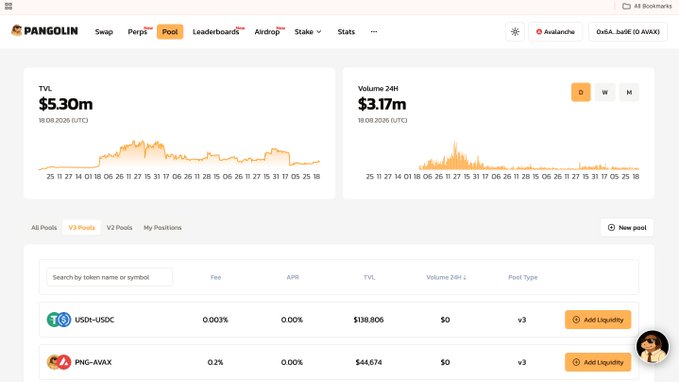Viewport: 679px width, 382px height.
Task: Select the D daily volume interval
Action: click(x=581, y=92)
